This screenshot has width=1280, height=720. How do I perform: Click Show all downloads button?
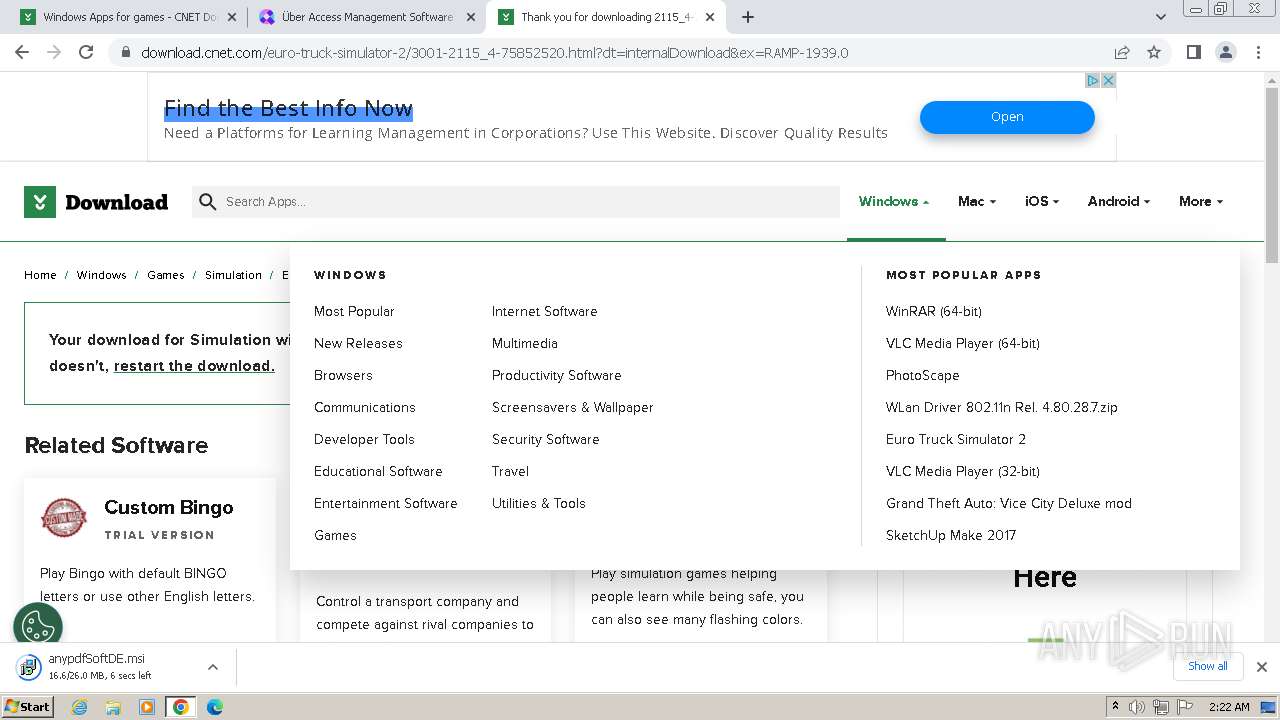1208,666
